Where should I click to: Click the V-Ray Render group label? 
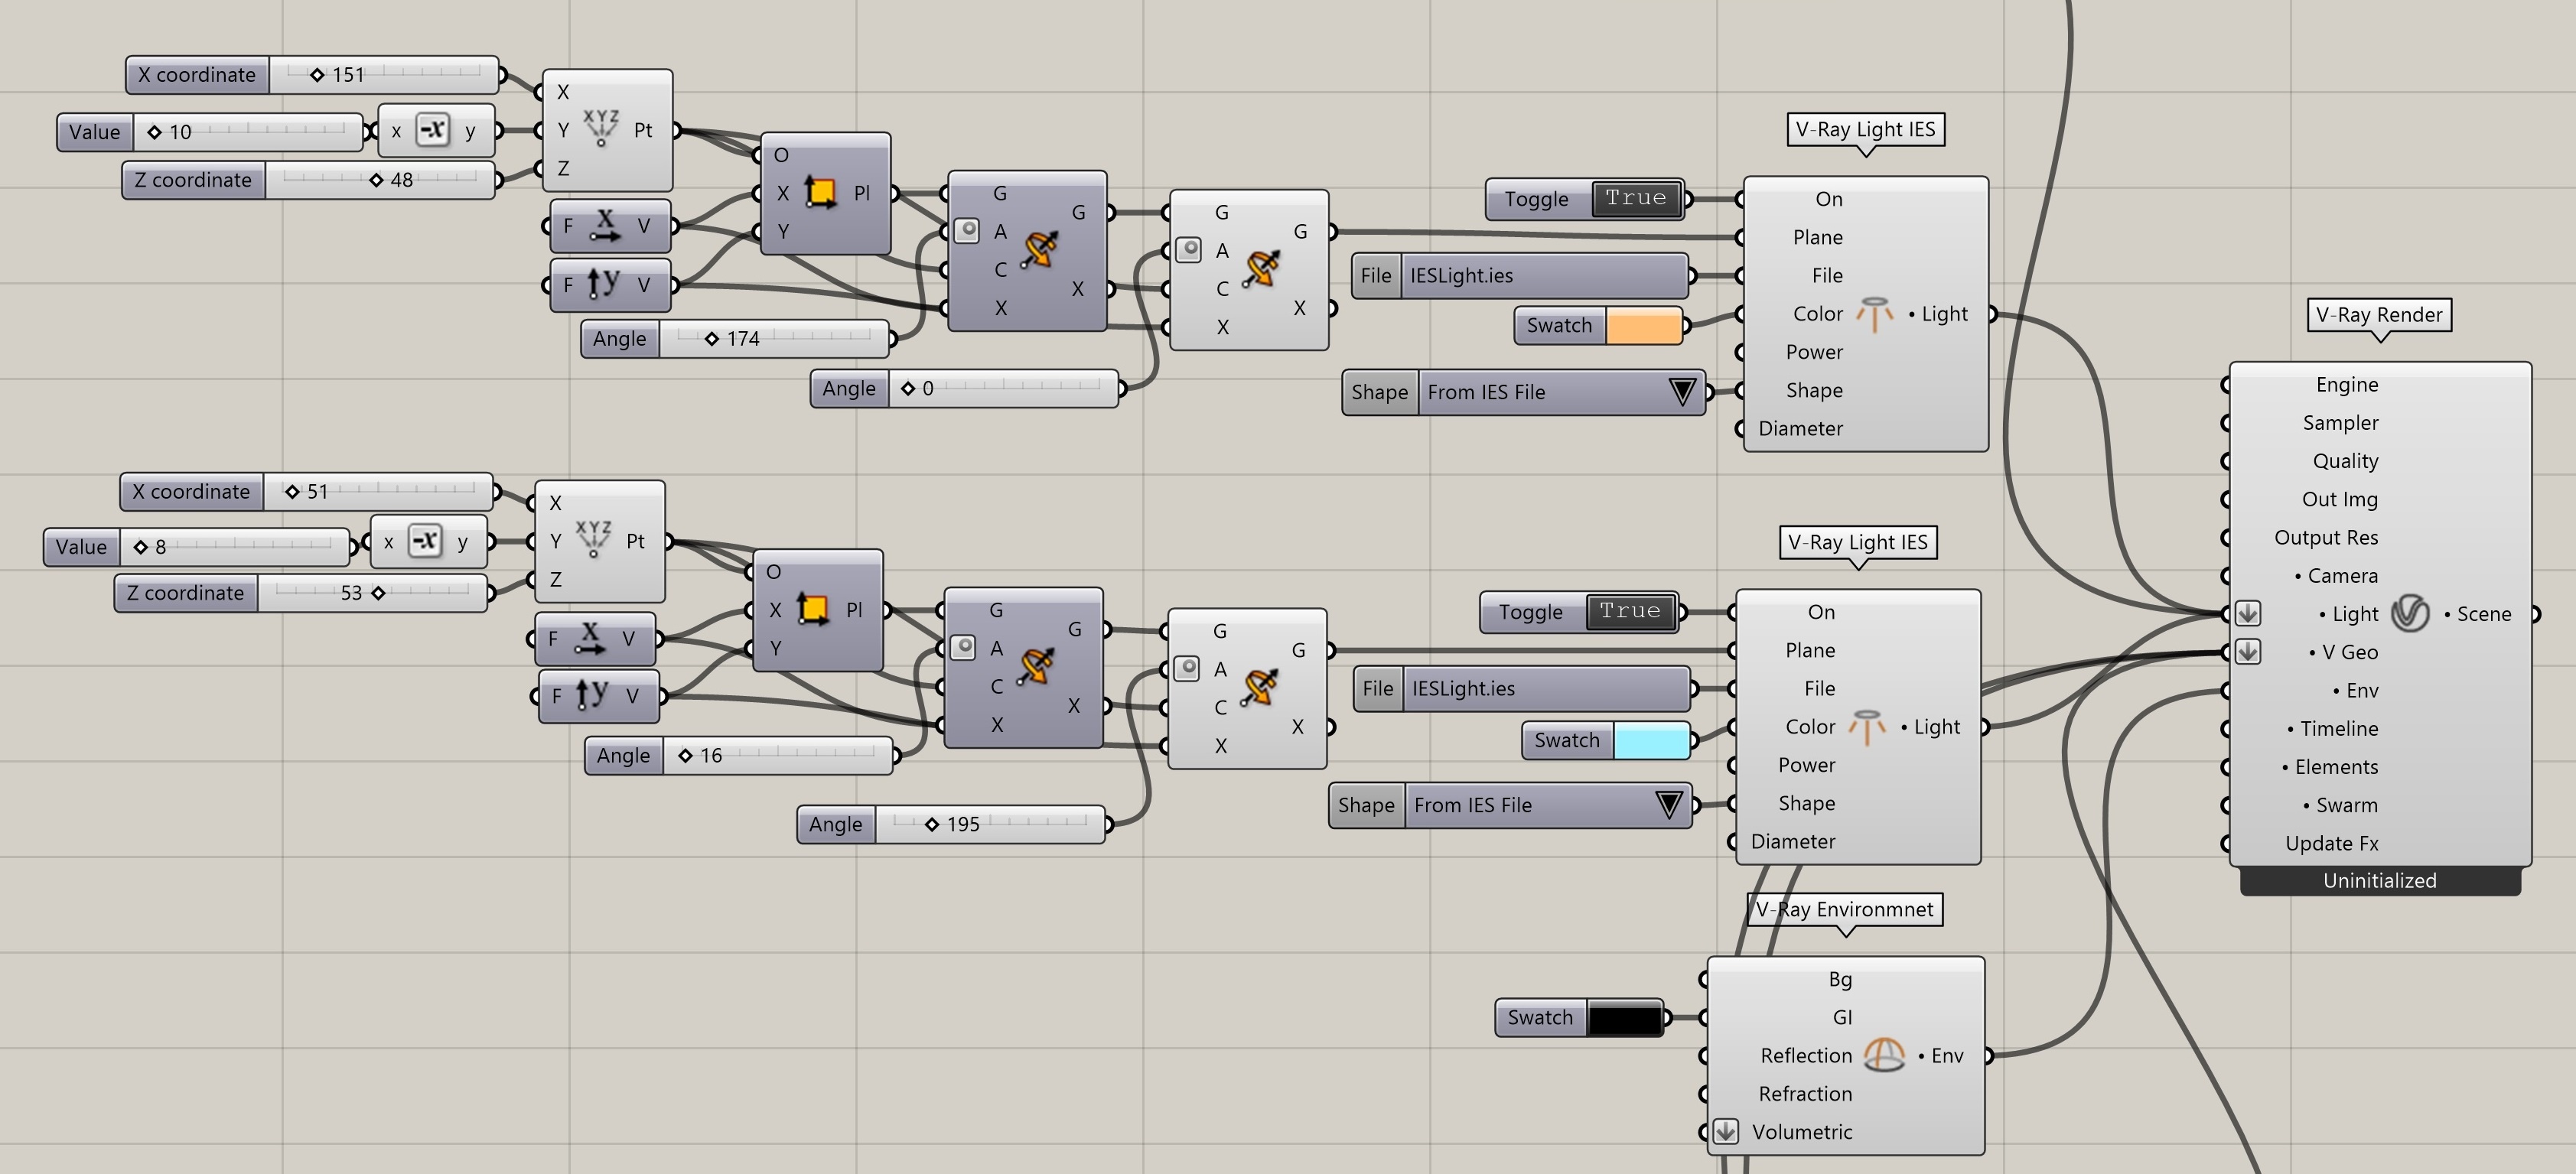coord(2379,314)
